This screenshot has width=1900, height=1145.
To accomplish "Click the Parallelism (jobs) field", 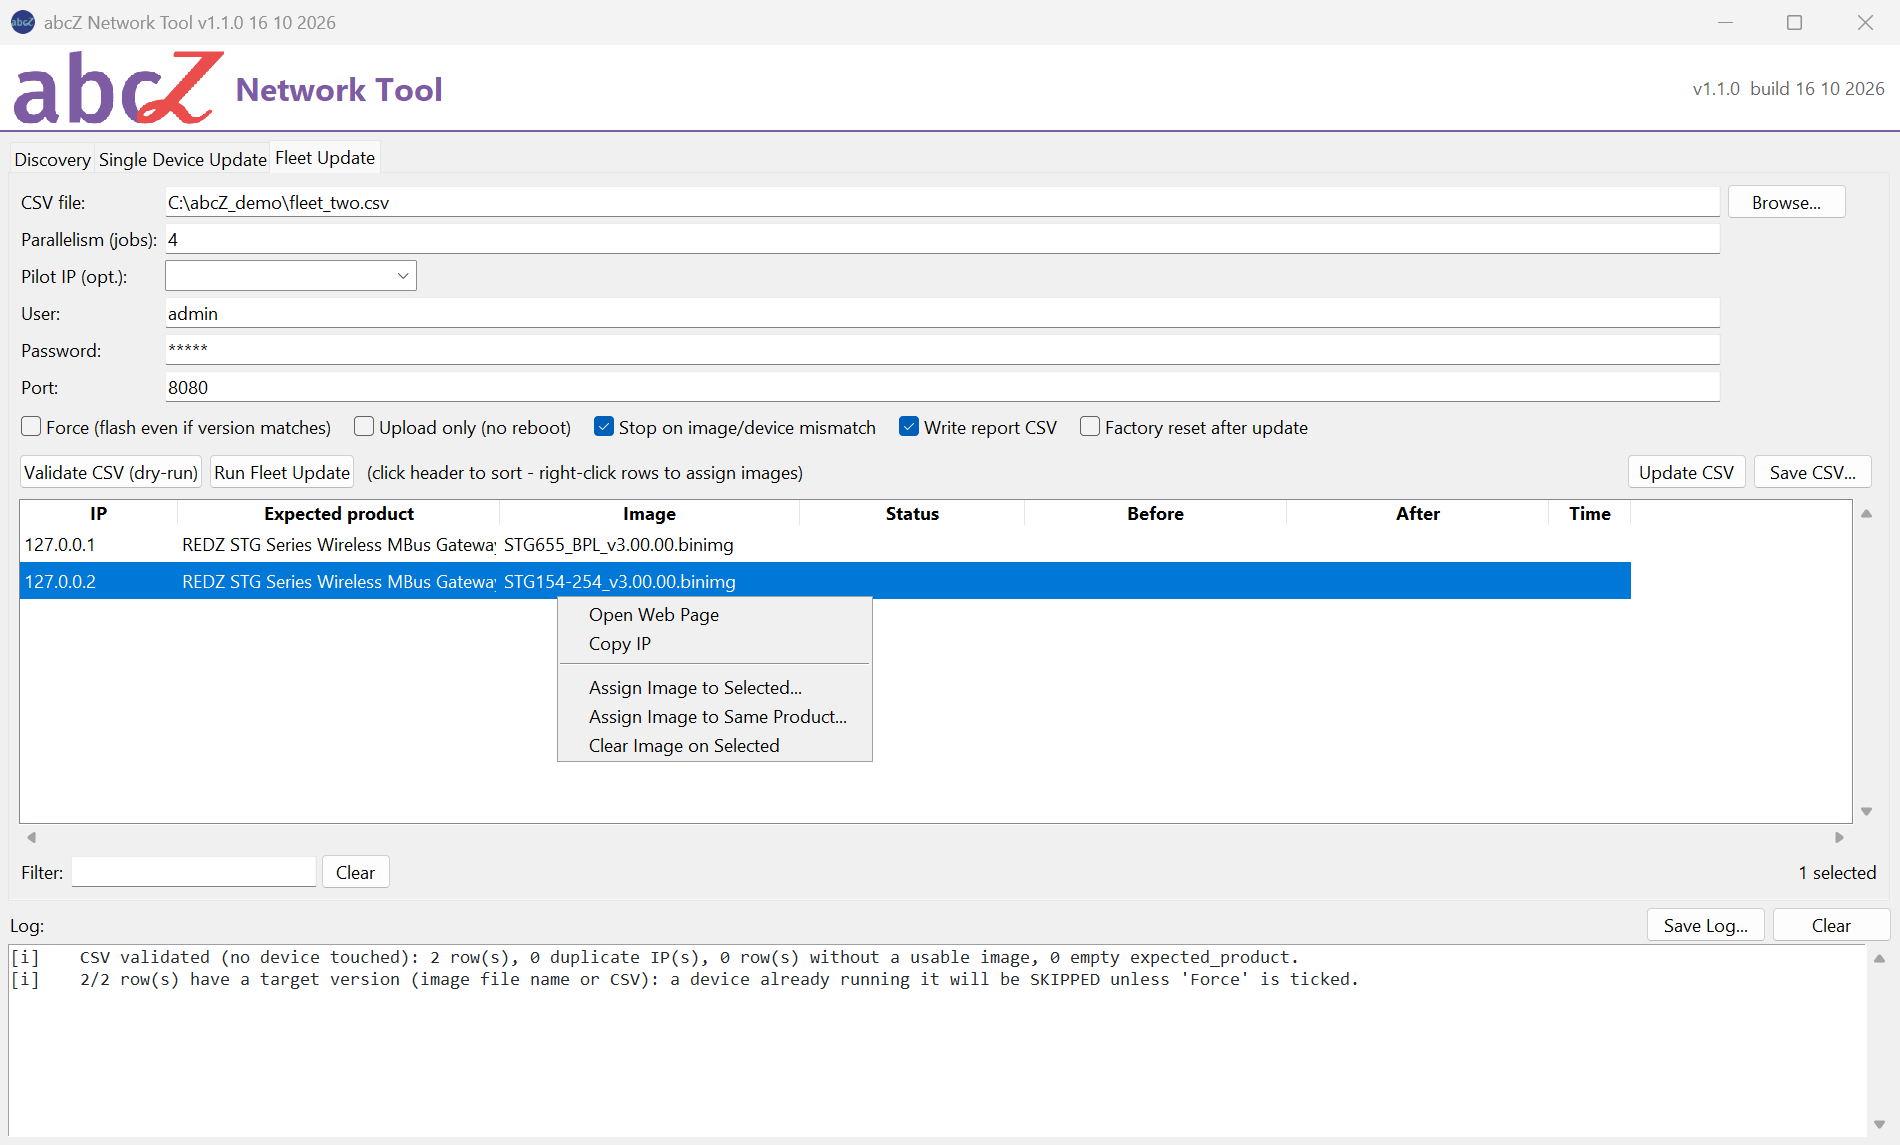I will click(x=942, y=239).
